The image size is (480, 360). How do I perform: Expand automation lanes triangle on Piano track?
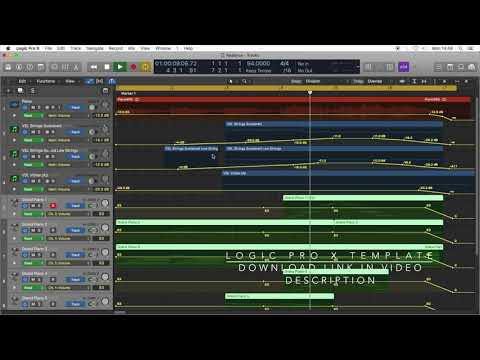click(x=14, y=116)
